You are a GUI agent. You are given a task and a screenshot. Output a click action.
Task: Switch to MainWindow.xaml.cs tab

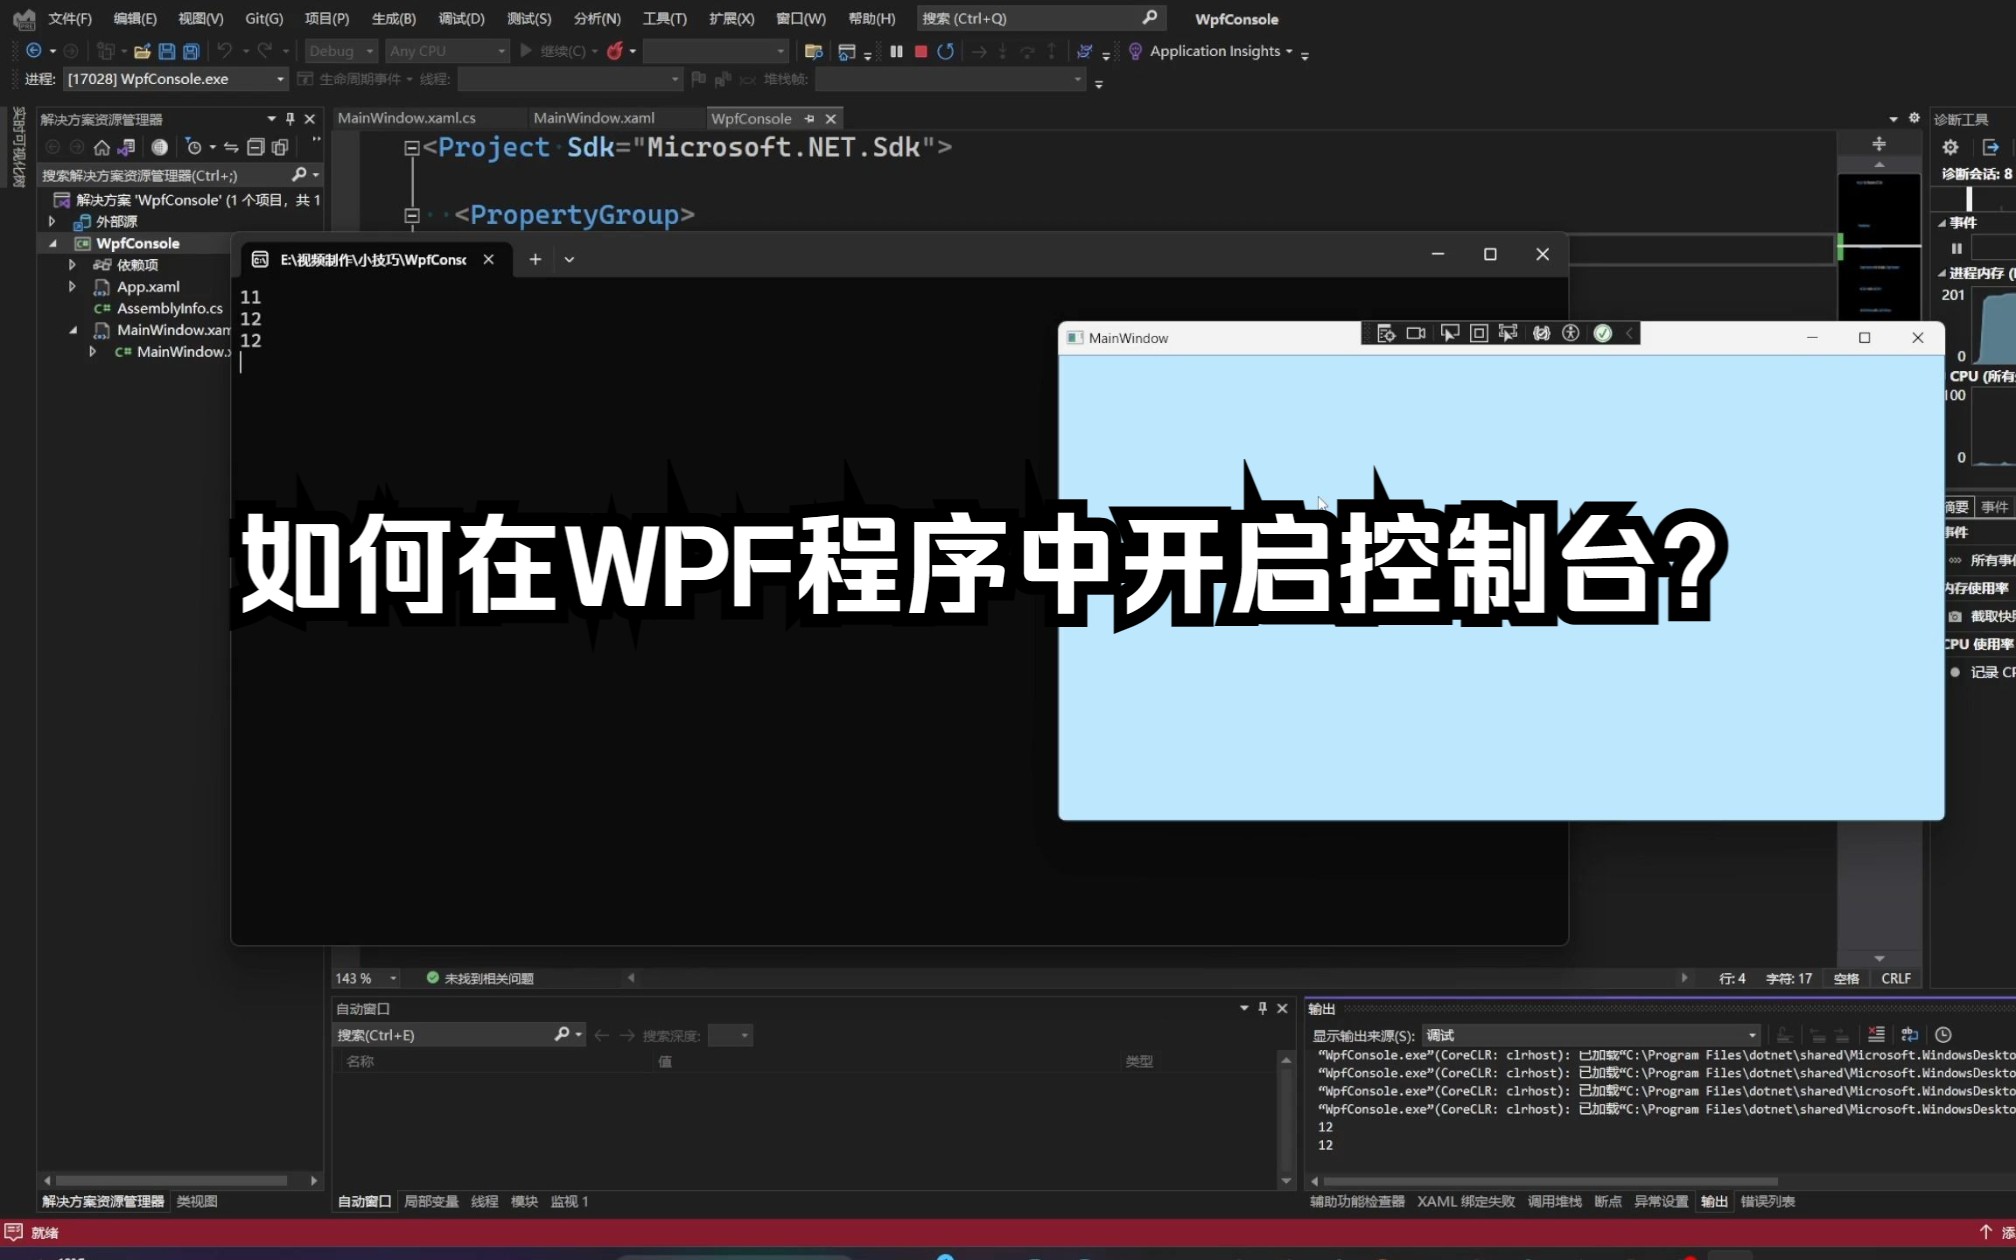(x=407, y=118)
